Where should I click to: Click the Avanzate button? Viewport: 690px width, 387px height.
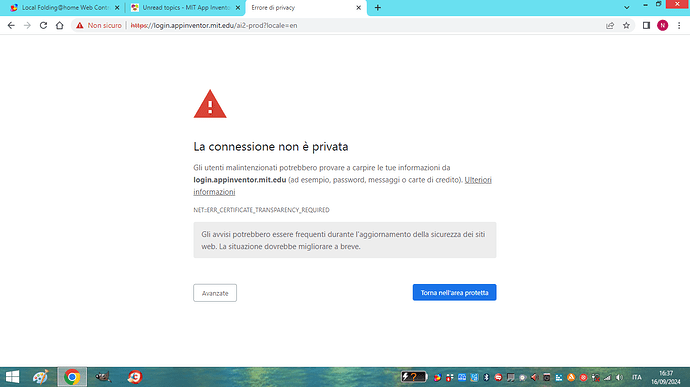point(215,293)
